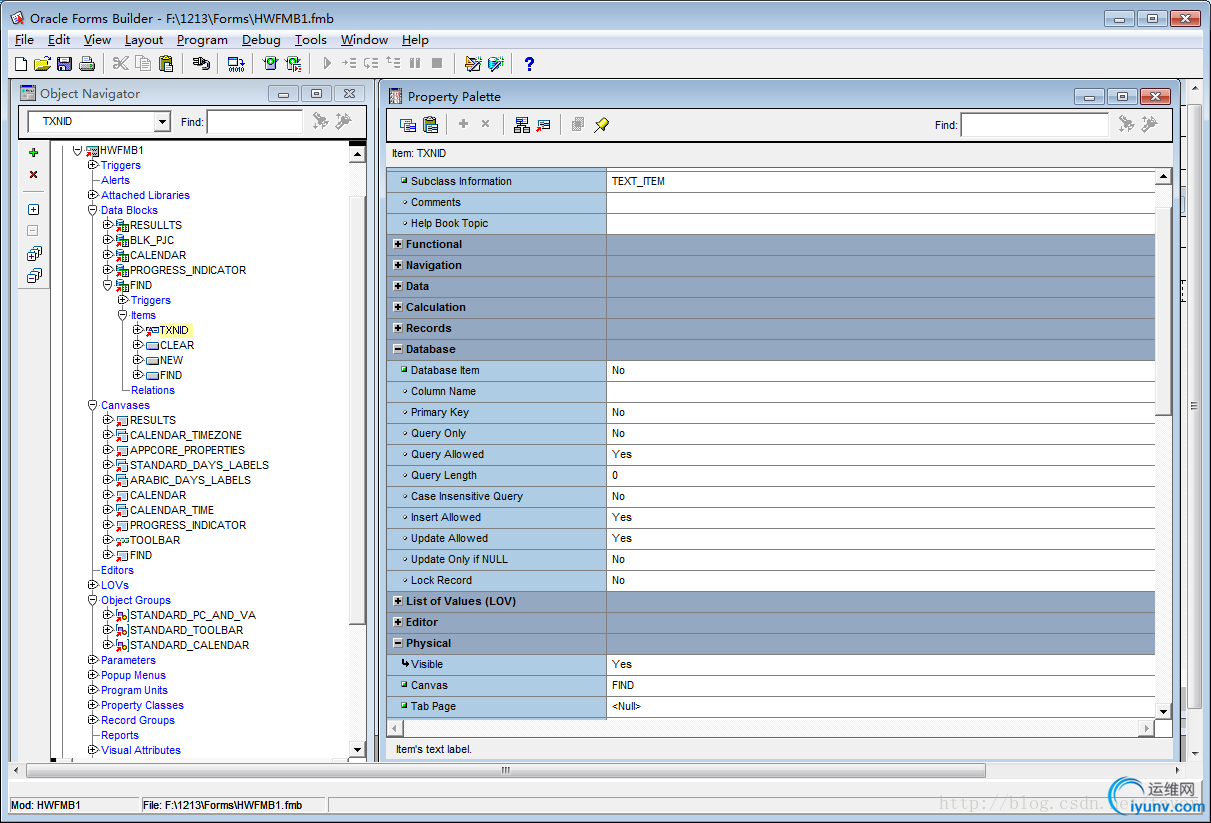Screen dimensions: 1211x823
Task: Click the Collapse All icon in navigator side toolbar
Action: click(33, 276)
